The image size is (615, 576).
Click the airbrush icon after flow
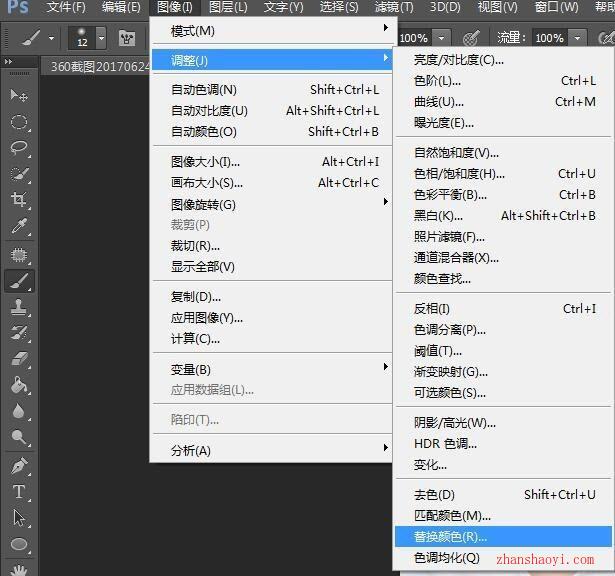(606, 38)
